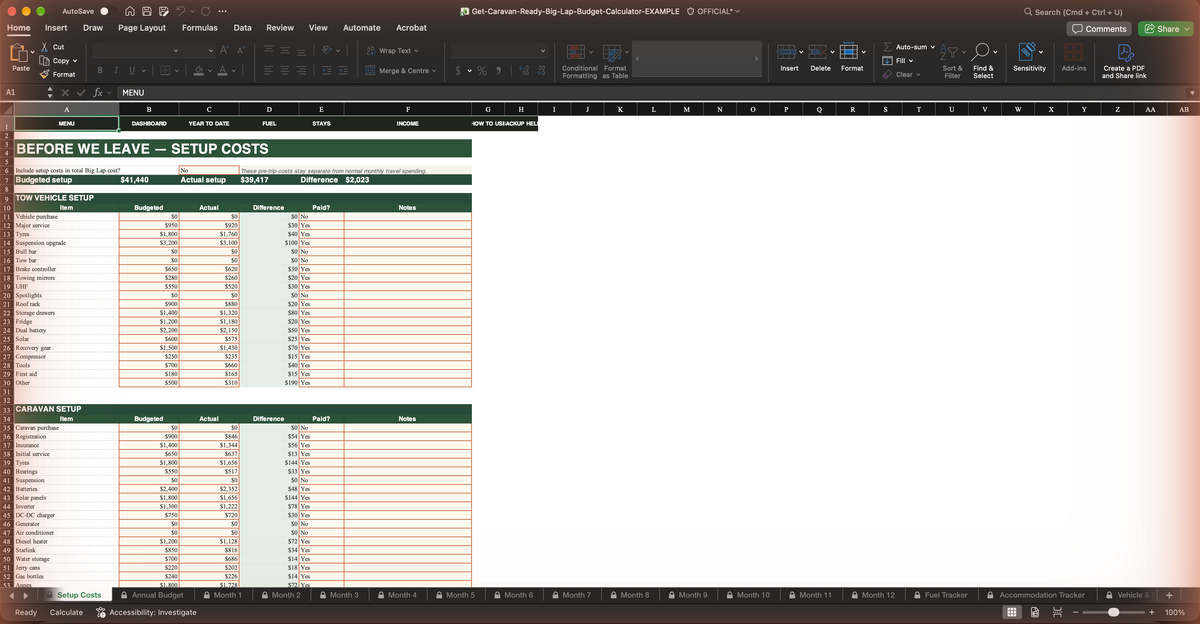Switch to the Fuel Tracker sheet tab
The height and width of the screenshot is (624, 1200).
click(939, 595)
